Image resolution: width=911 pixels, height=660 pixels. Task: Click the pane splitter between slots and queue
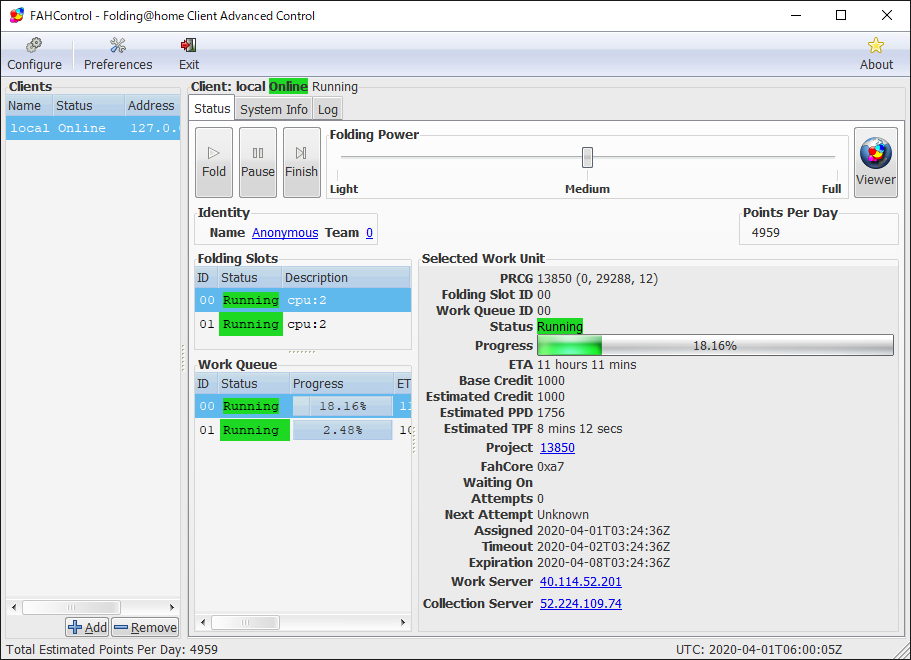click(x=302, y=351)
